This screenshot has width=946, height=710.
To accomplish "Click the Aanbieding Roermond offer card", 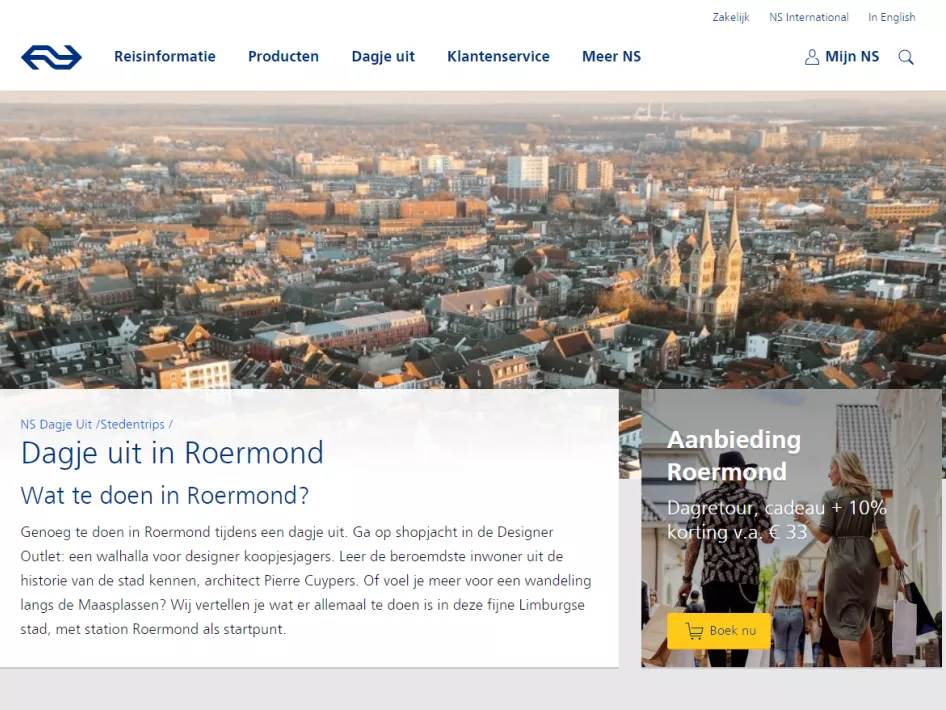I will [792, 528].
